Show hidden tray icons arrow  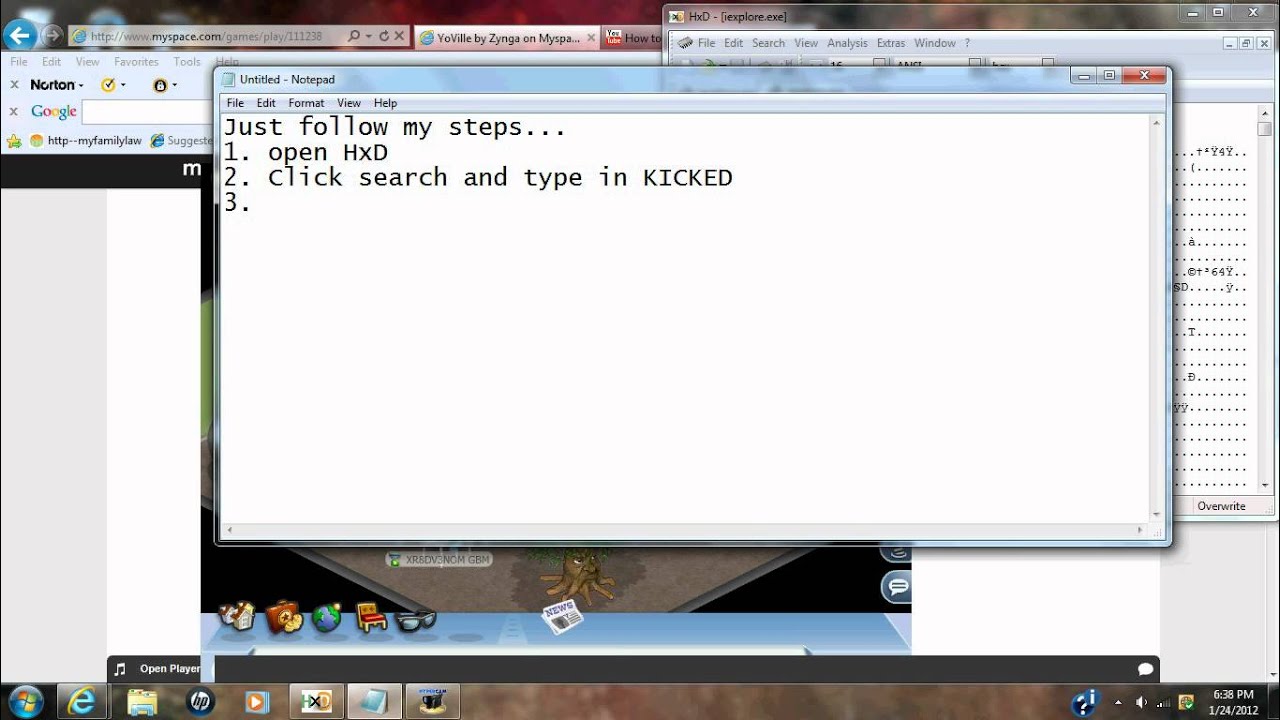[x=1118, y=702]
